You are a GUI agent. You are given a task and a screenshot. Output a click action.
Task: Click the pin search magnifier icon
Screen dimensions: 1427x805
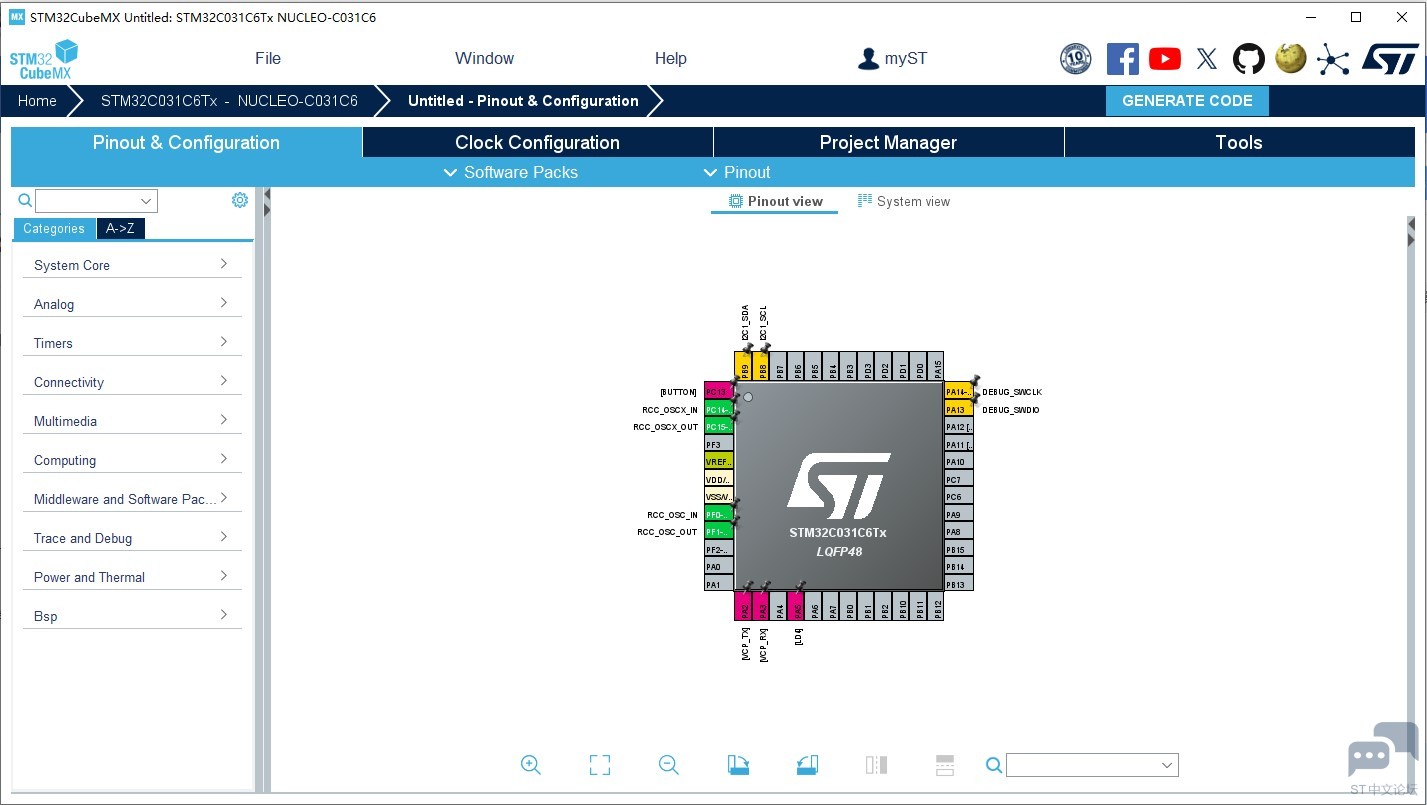(x=994, y=765)
